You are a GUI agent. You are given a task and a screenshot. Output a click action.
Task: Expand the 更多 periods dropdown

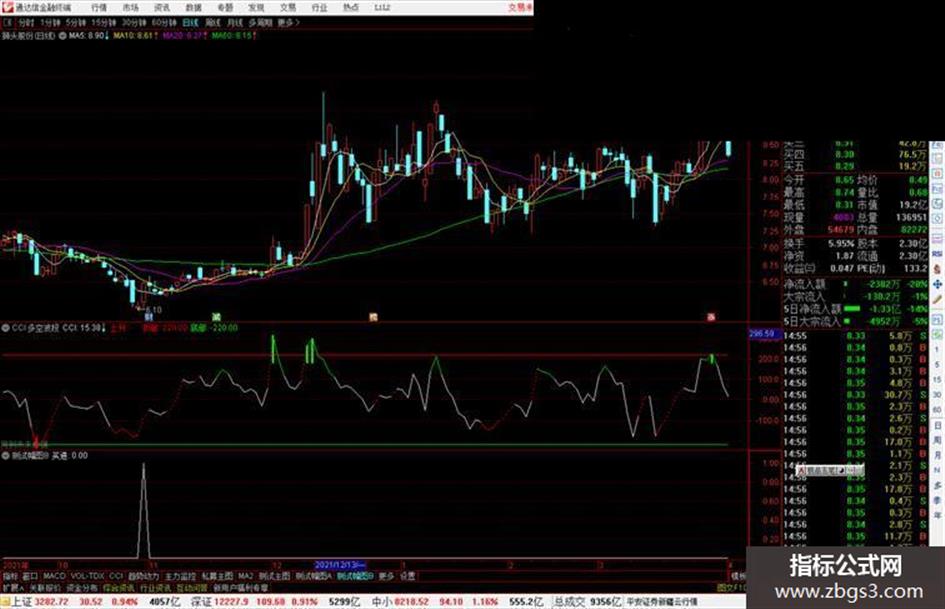click(288, 22)
